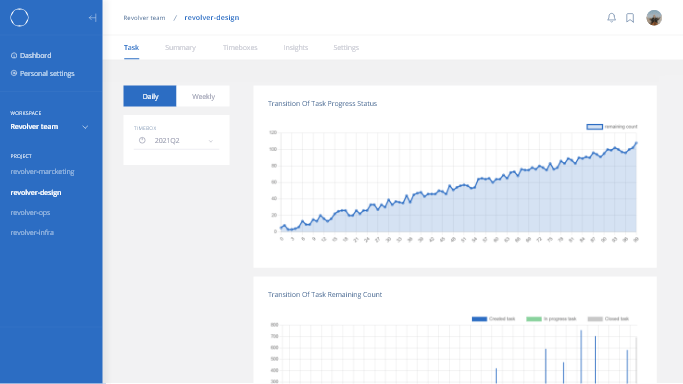Open the 2021Q2 timebox dropdown
683x384 pixels.
click(176, 141)
